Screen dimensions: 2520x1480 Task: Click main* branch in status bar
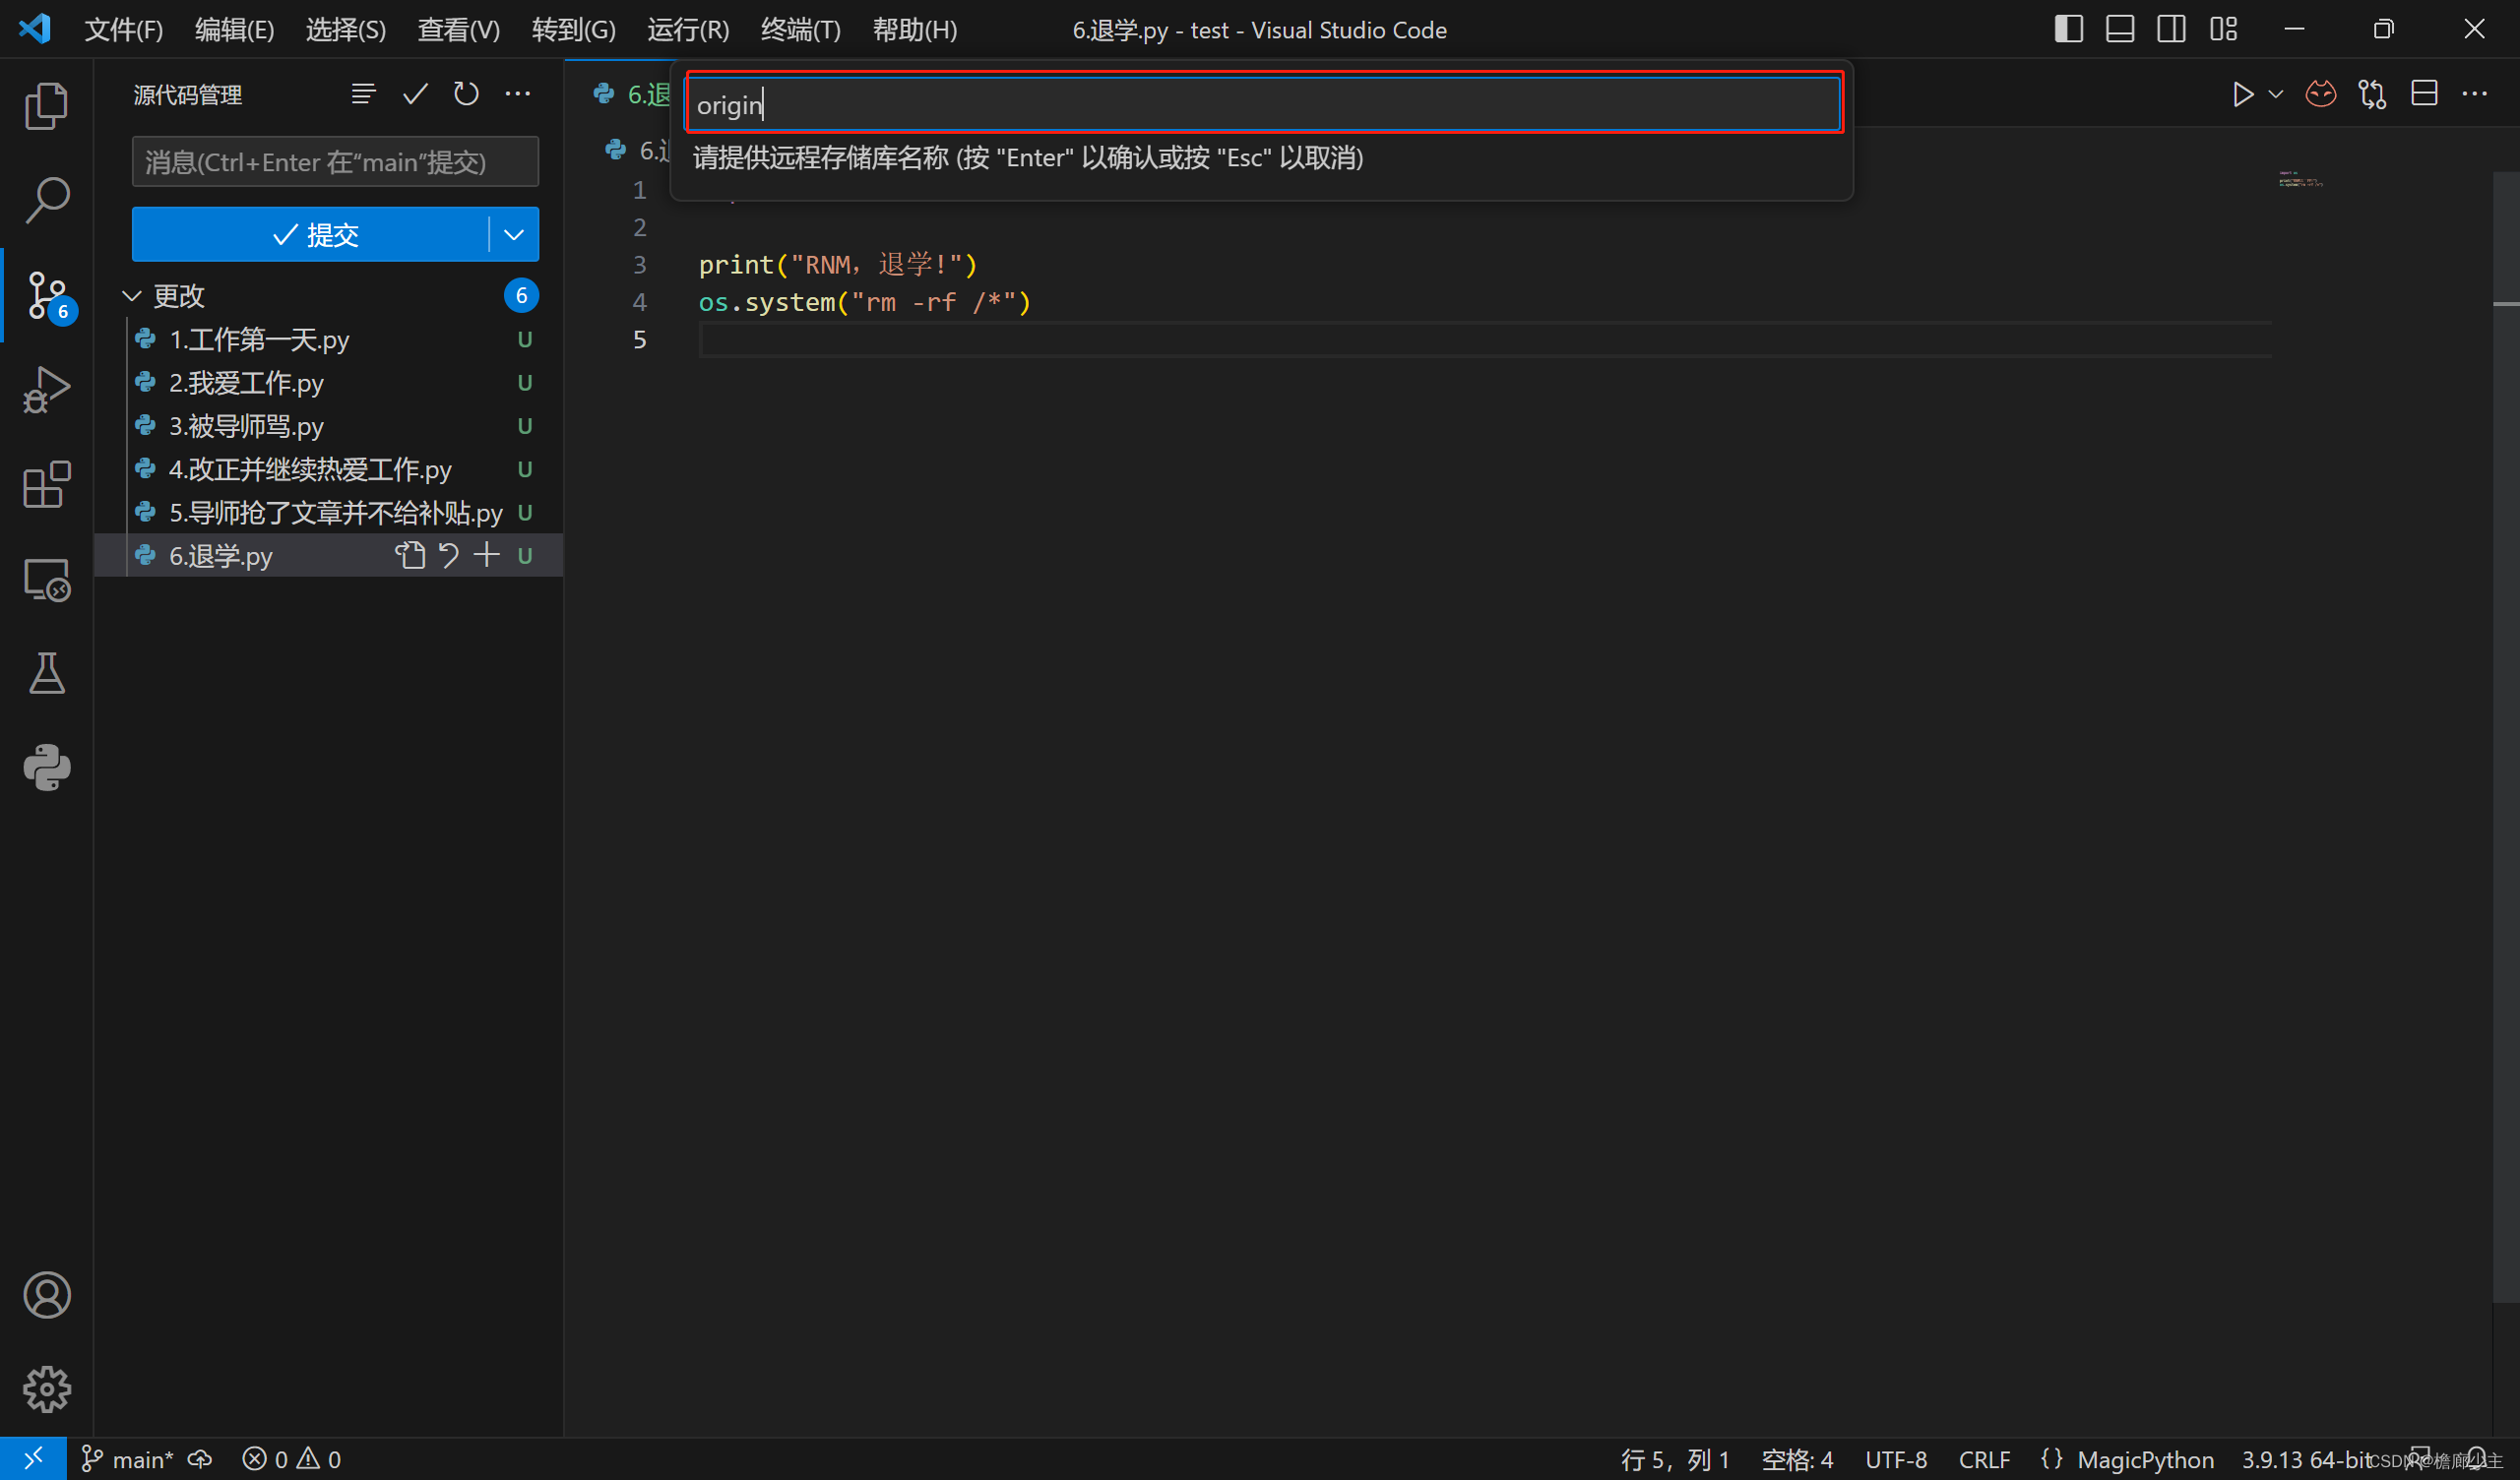pos(127,1459)
